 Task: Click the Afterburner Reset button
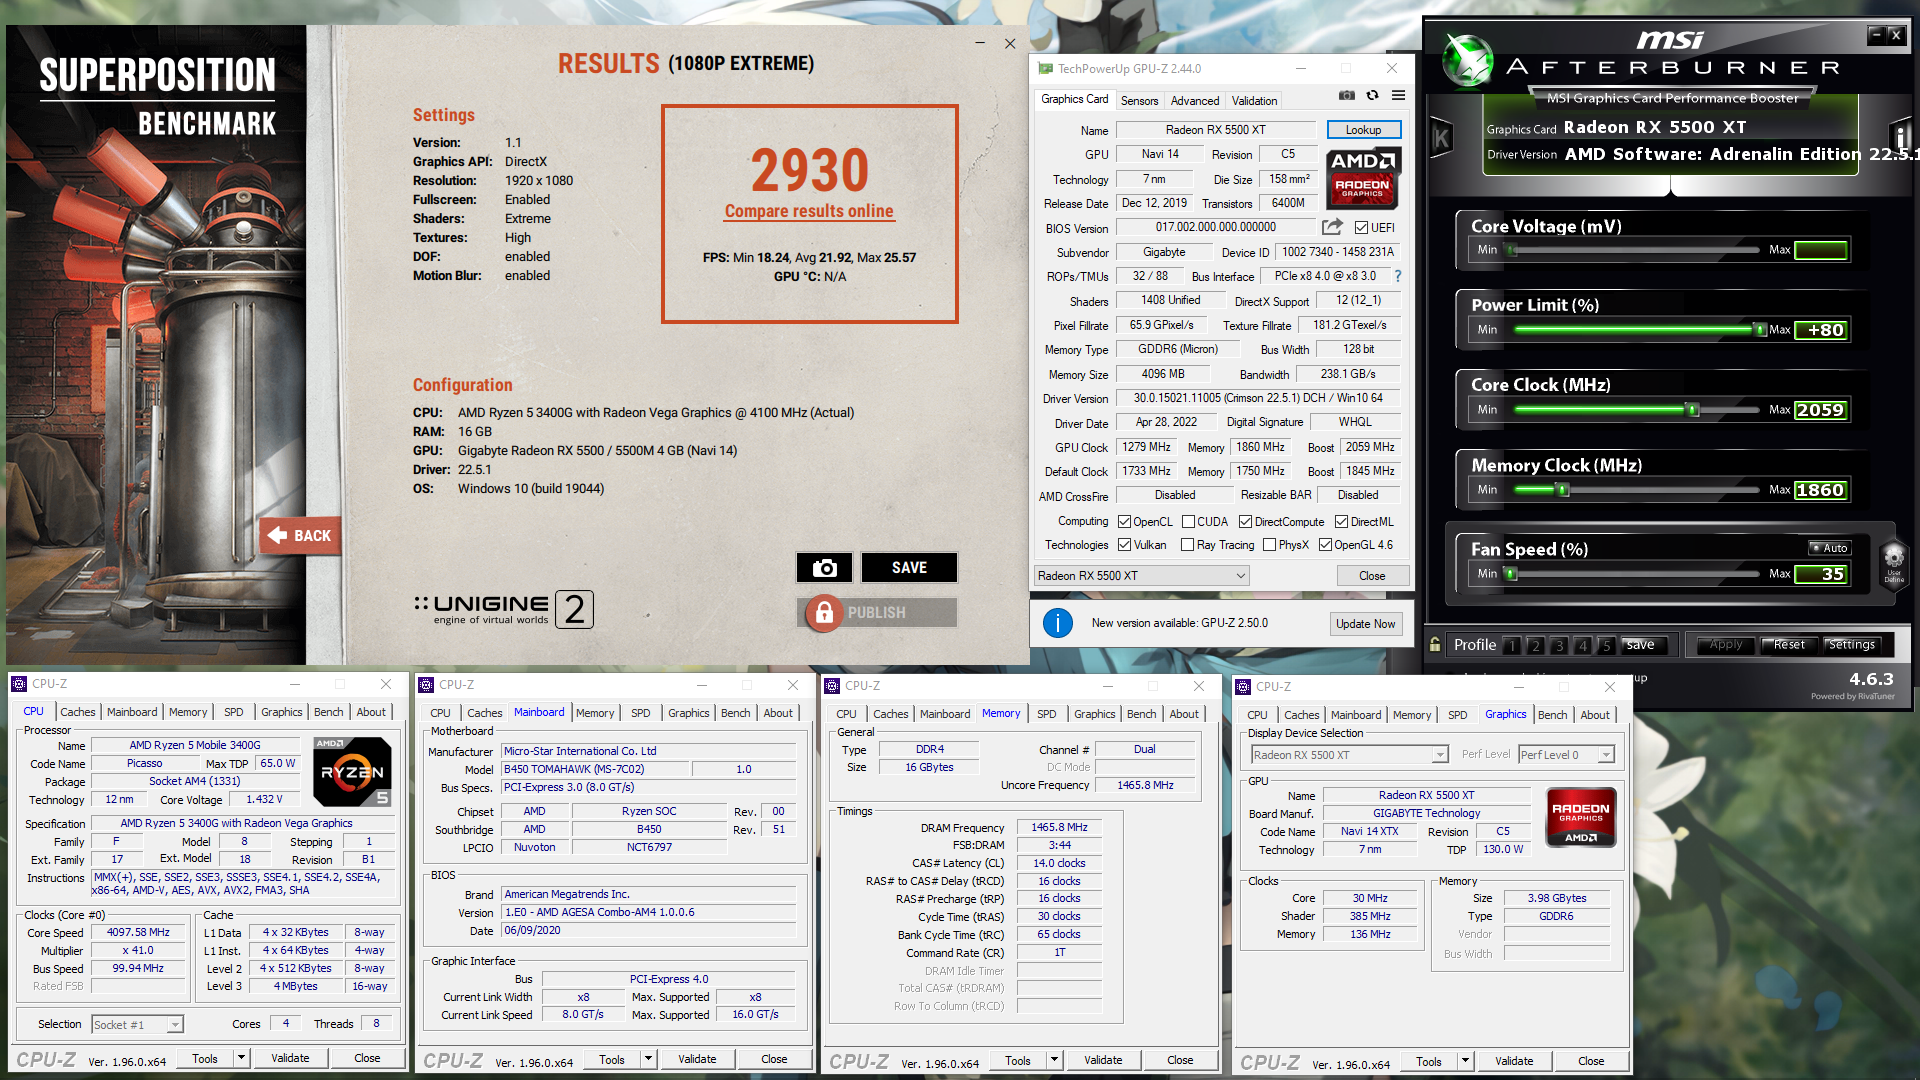coord(1789,645)
